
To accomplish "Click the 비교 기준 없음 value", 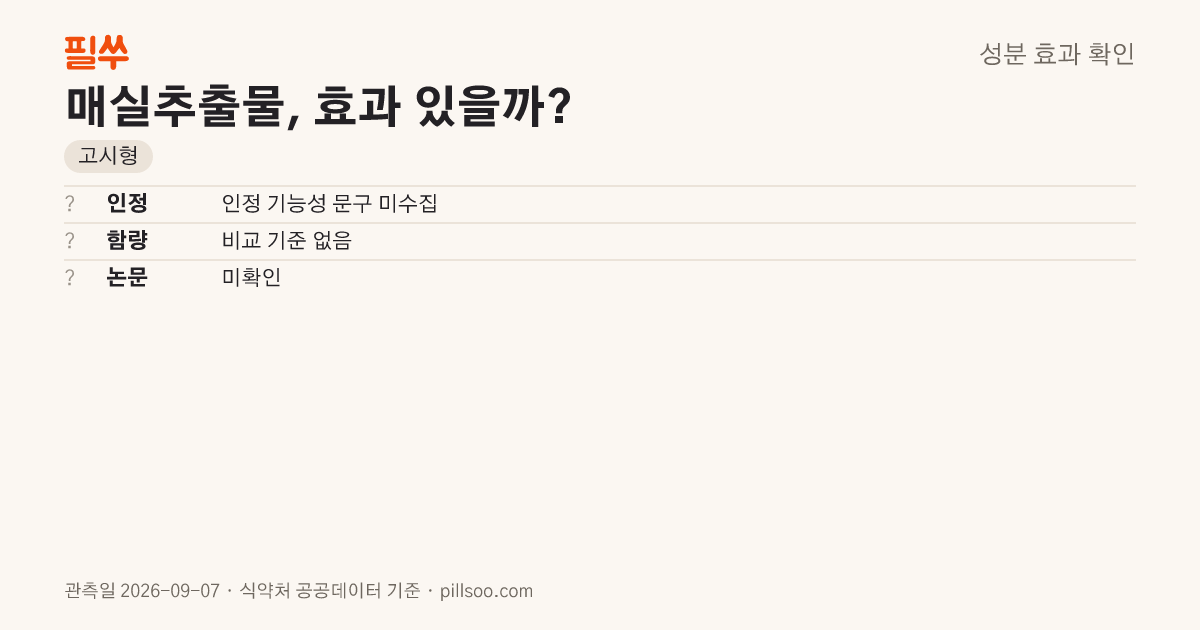I will pos(286,241).
